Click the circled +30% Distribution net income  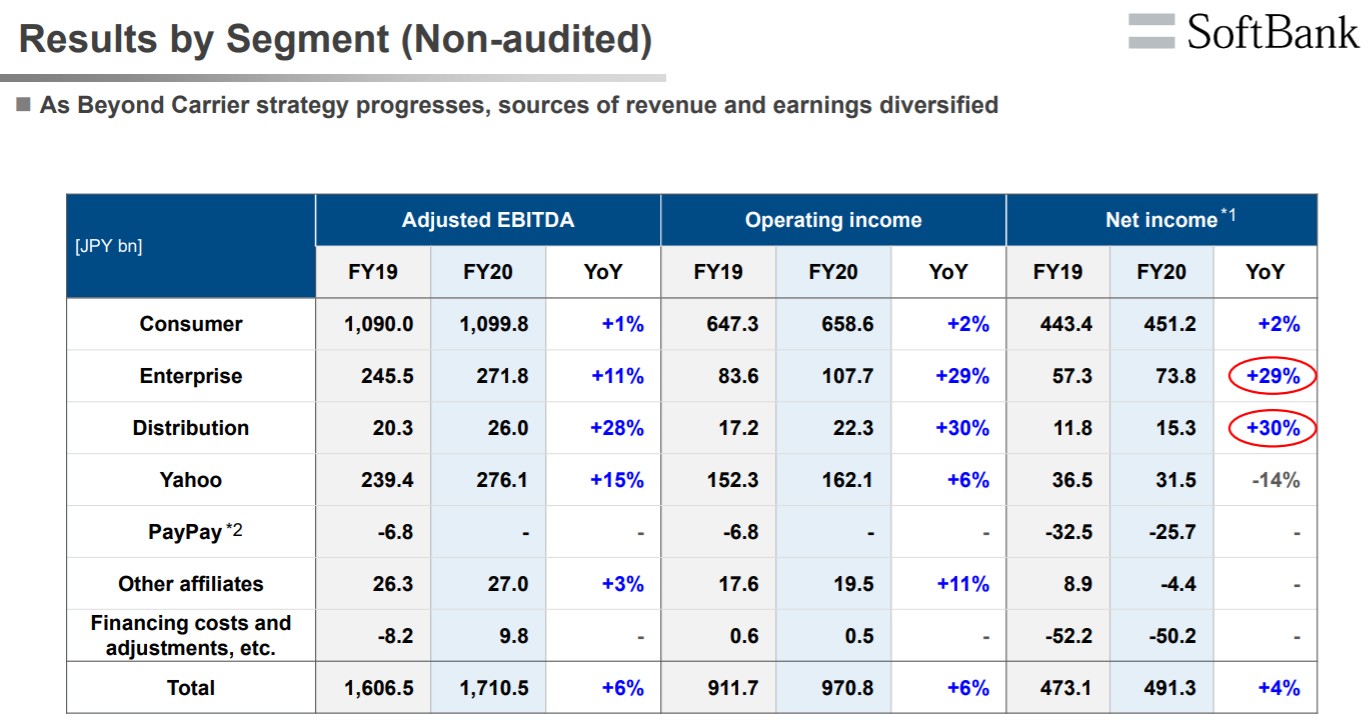coord(1272,428)
